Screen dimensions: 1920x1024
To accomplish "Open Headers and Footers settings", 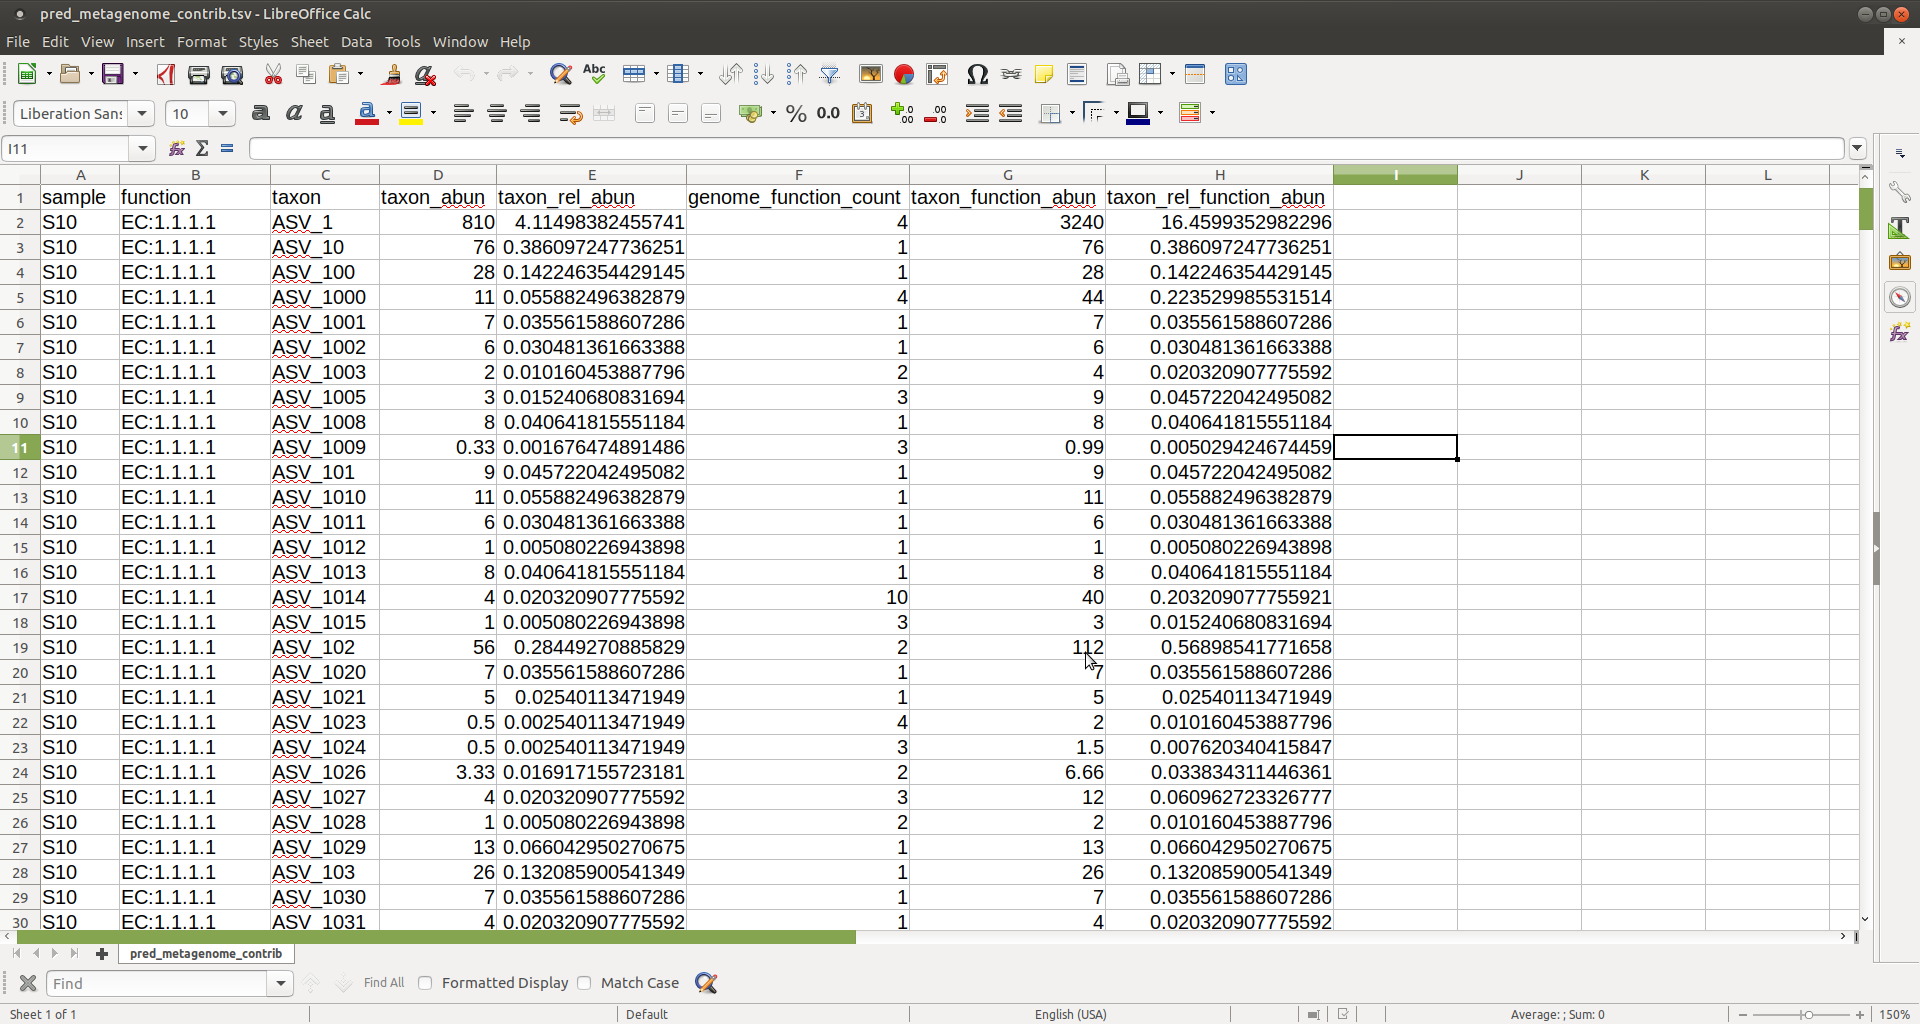I will click(1077, 74).
